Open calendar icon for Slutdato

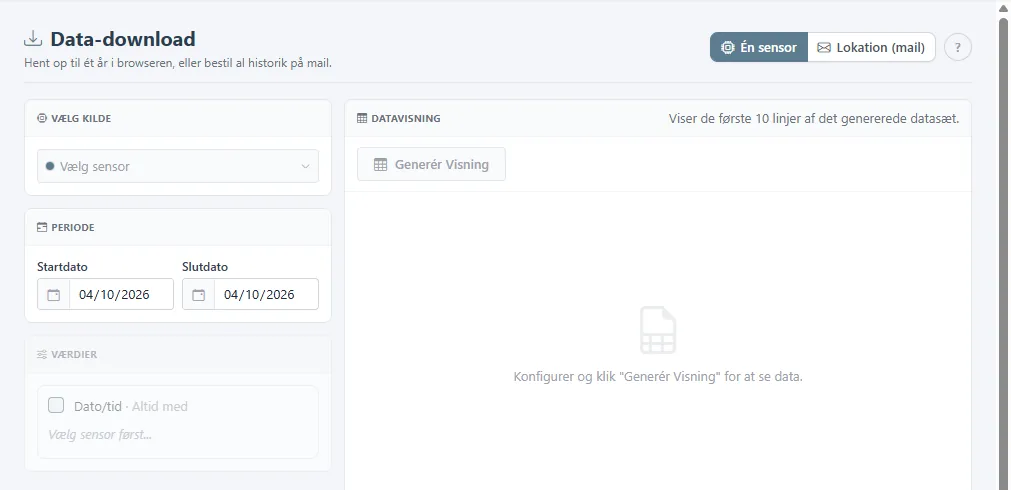click(x=199, y=295)
